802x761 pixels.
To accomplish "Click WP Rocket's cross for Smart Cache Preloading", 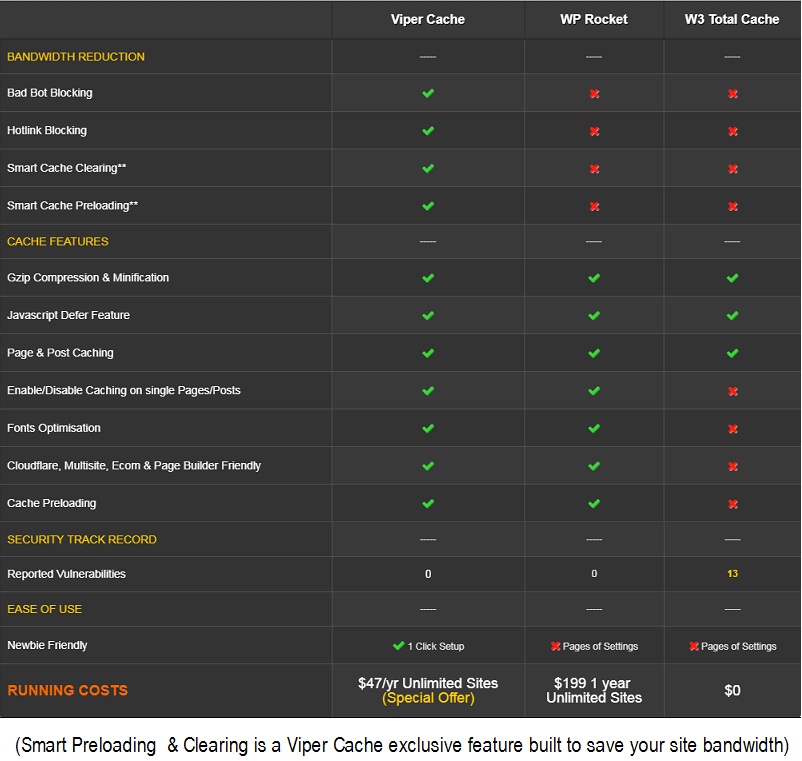I will pyautogui.click(x=594, y=207).
